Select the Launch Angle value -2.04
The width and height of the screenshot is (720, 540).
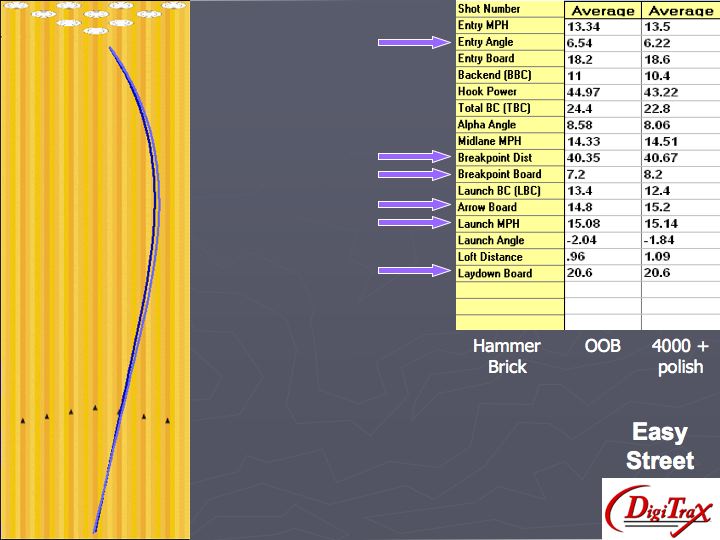tap(602, 240)
